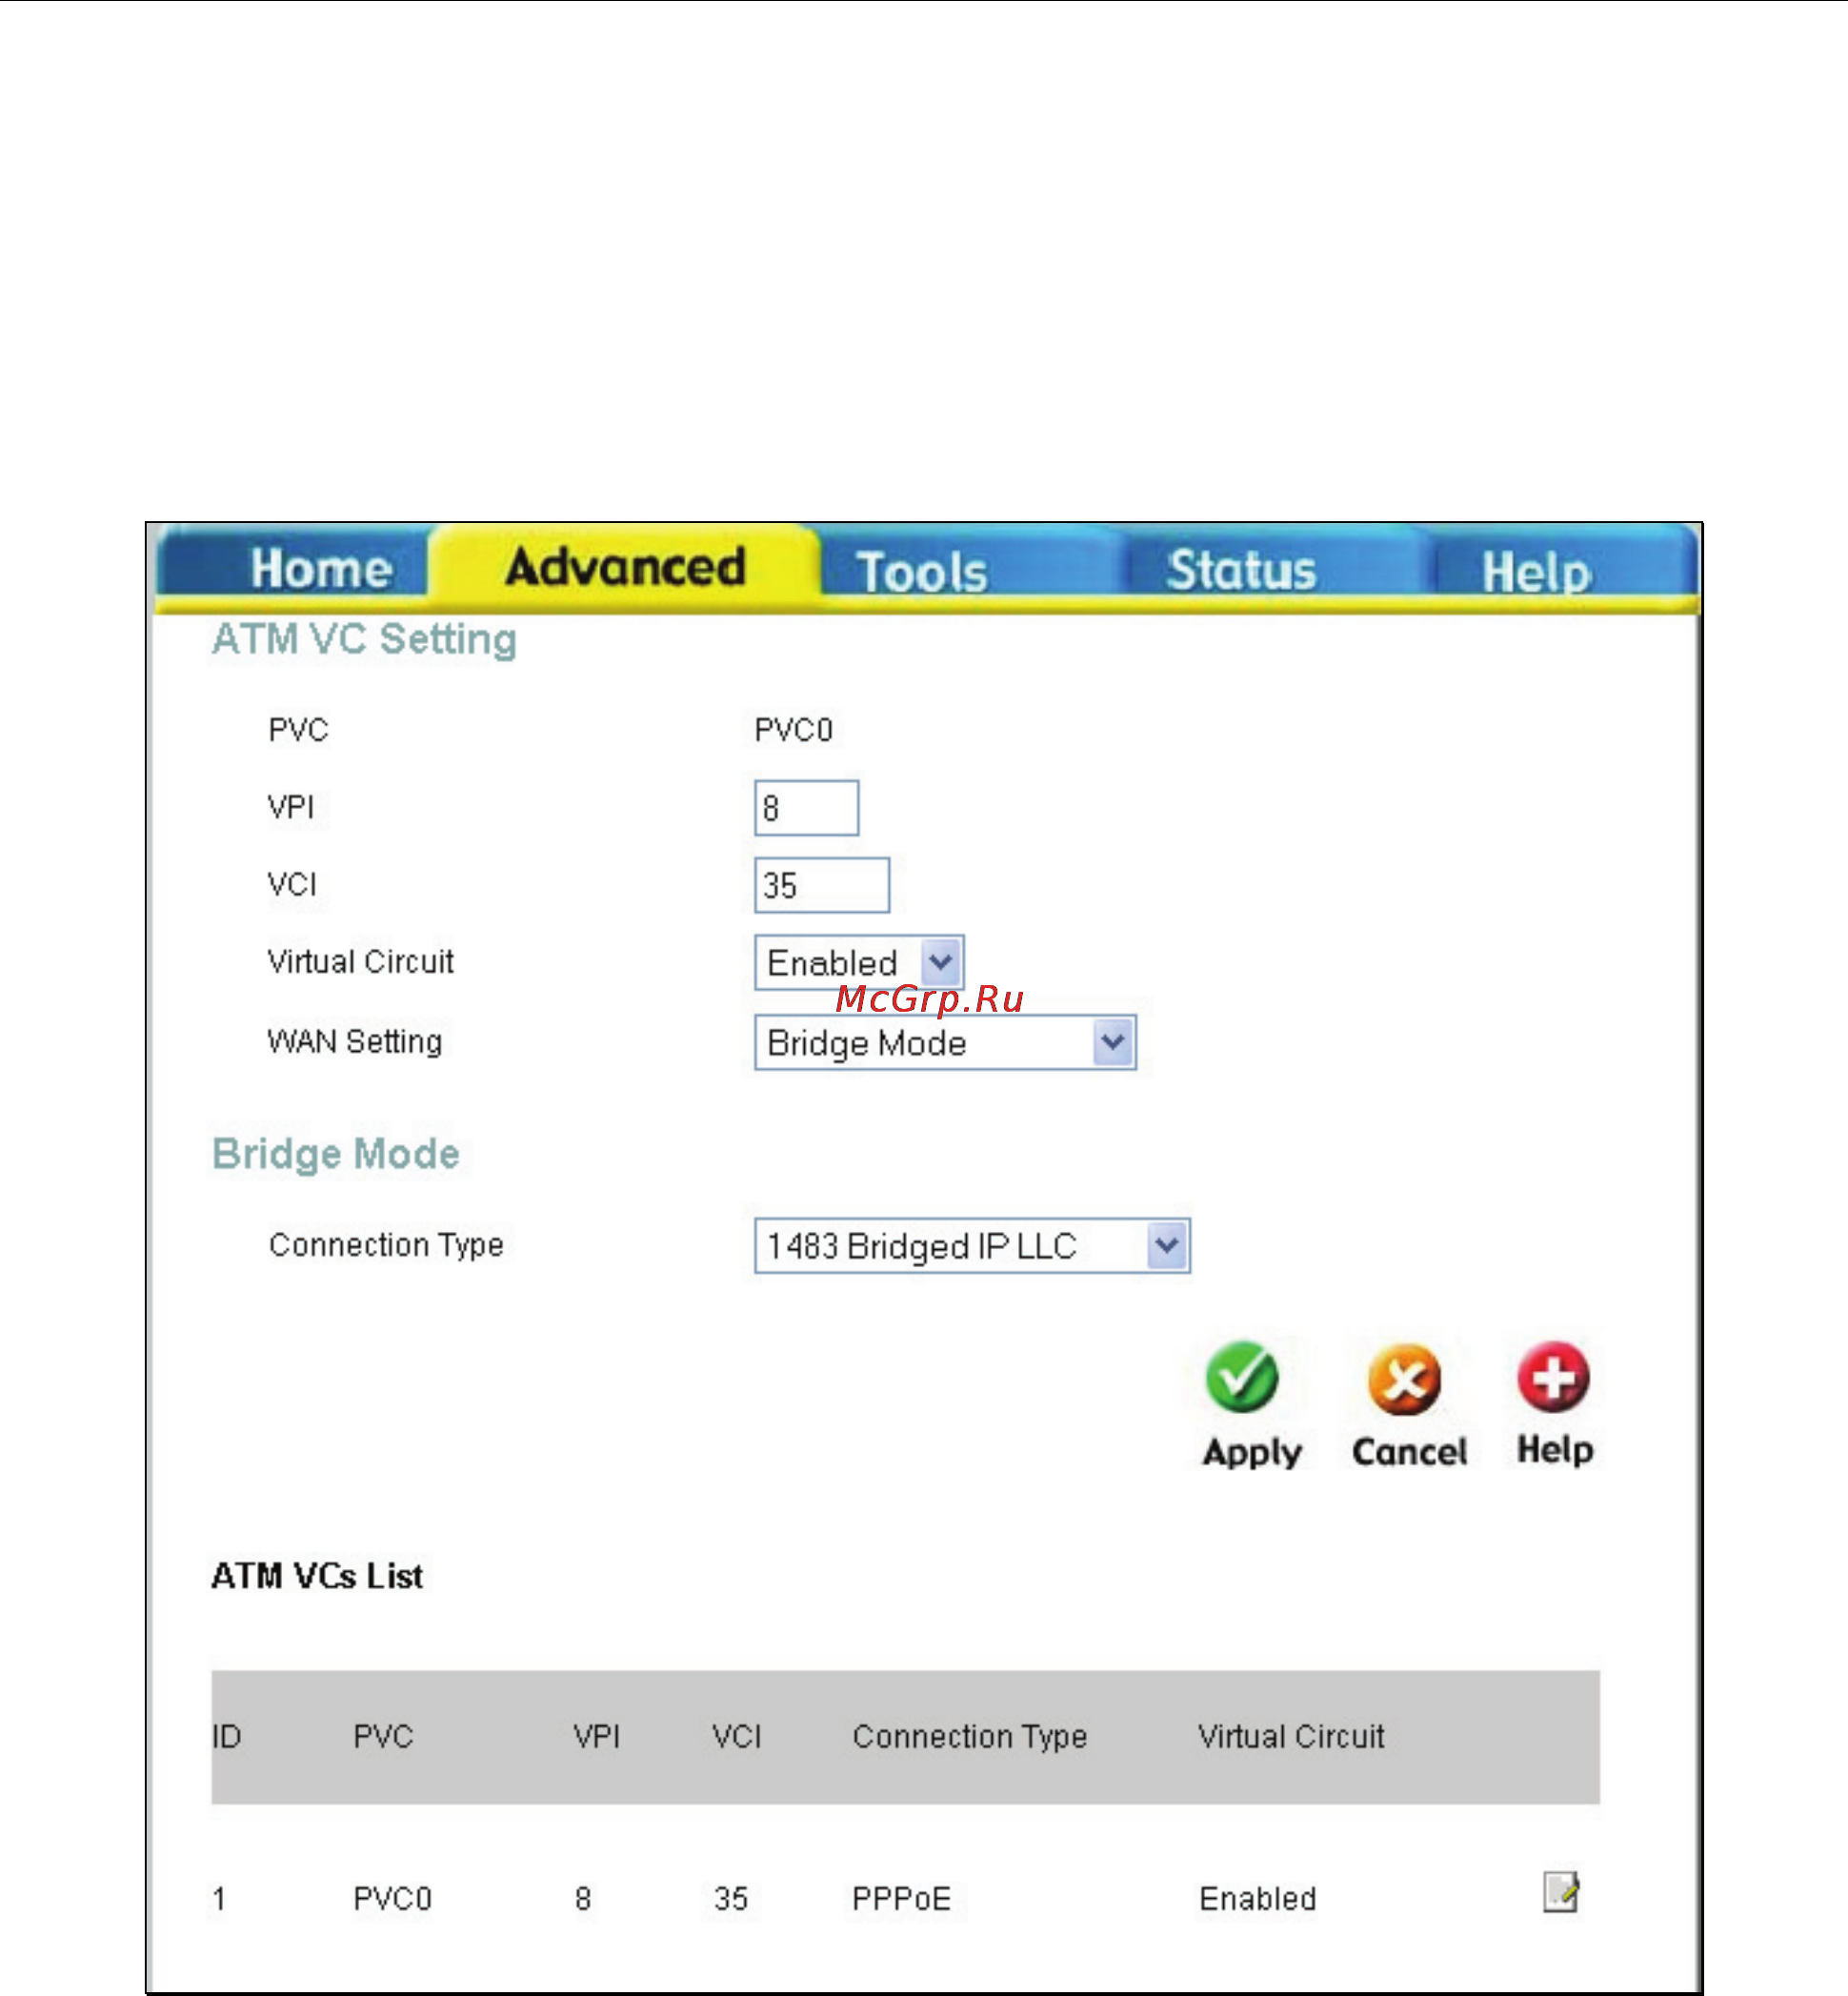This screenshot has height=1996, width=1848.
Task: Click the PVC column header in list
Action: point(383,1736)
